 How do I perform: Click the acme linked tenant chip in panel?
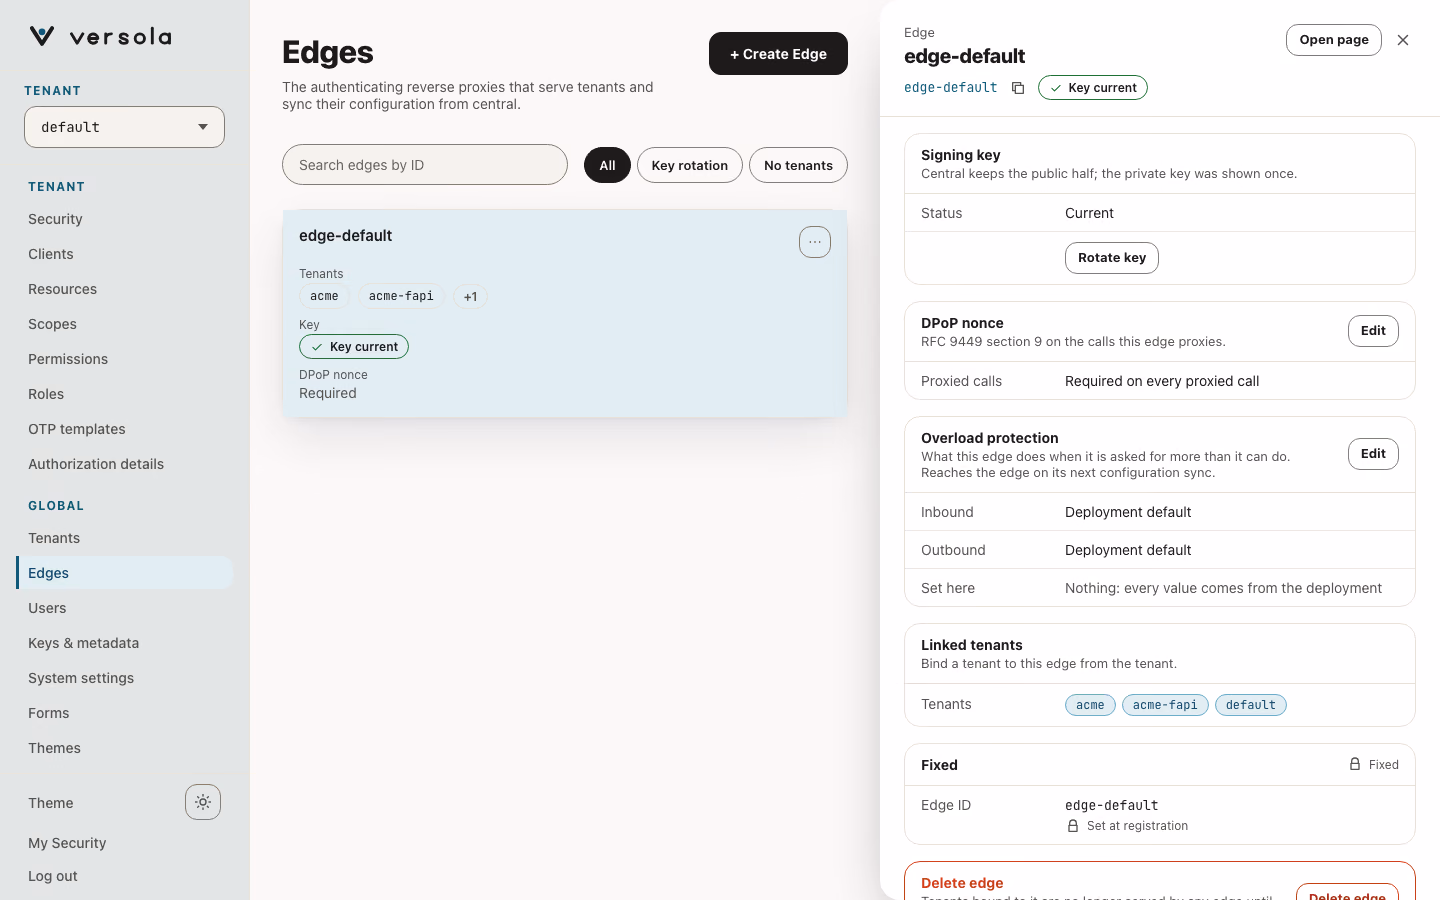pyautogui.click(x=1090, y=705)
